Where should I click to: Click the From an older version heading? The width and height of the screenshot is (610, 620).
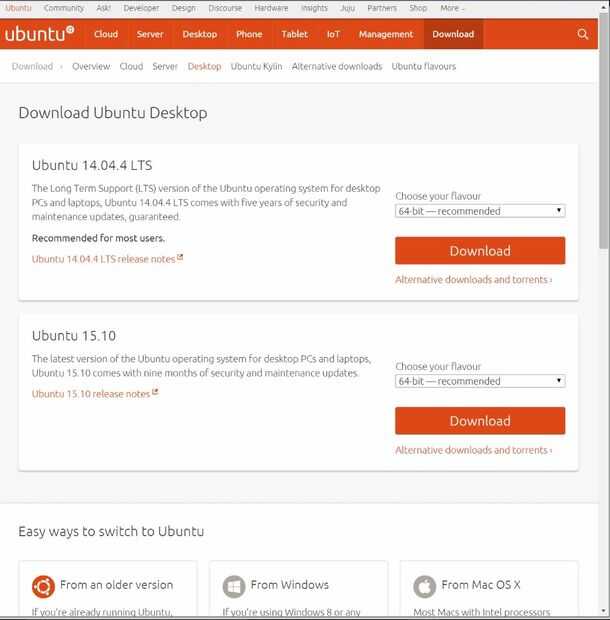pos(117,584)
